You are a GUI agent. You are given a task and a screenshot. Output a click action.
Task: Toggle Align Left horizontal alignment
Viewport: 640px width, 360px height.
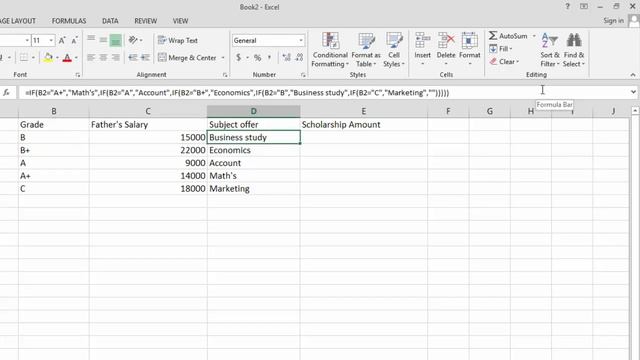point(91,58)
